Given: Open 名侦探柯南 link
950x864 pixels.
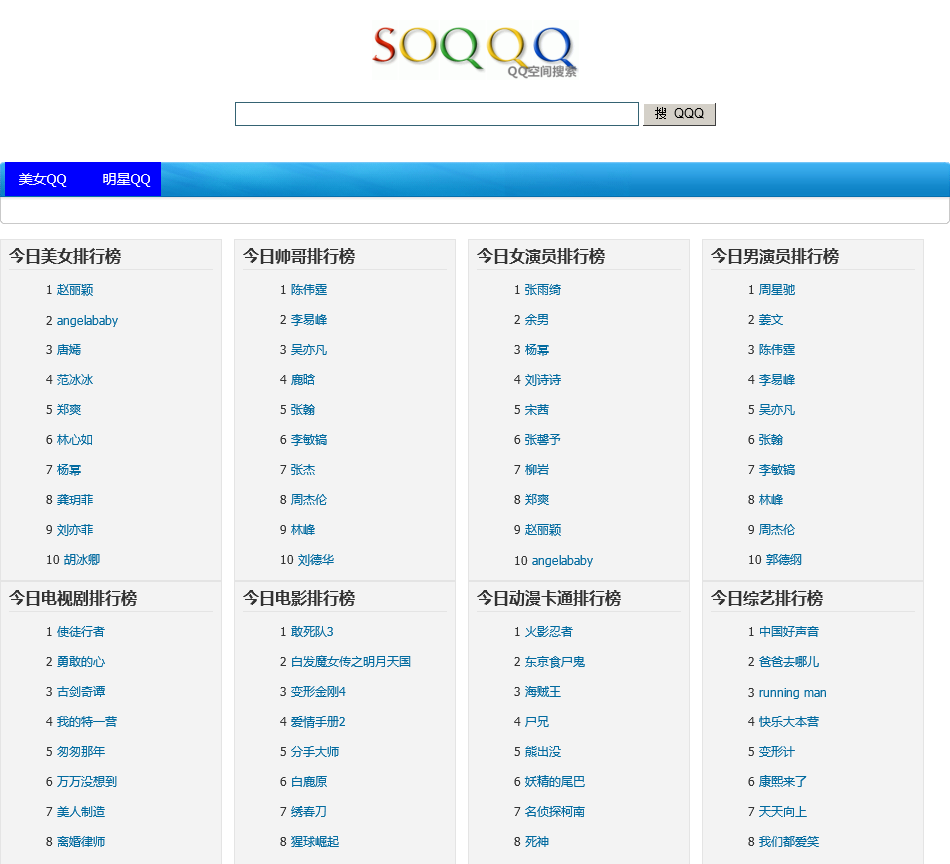Looking at the screenshot, I should (x=554, y=812).
